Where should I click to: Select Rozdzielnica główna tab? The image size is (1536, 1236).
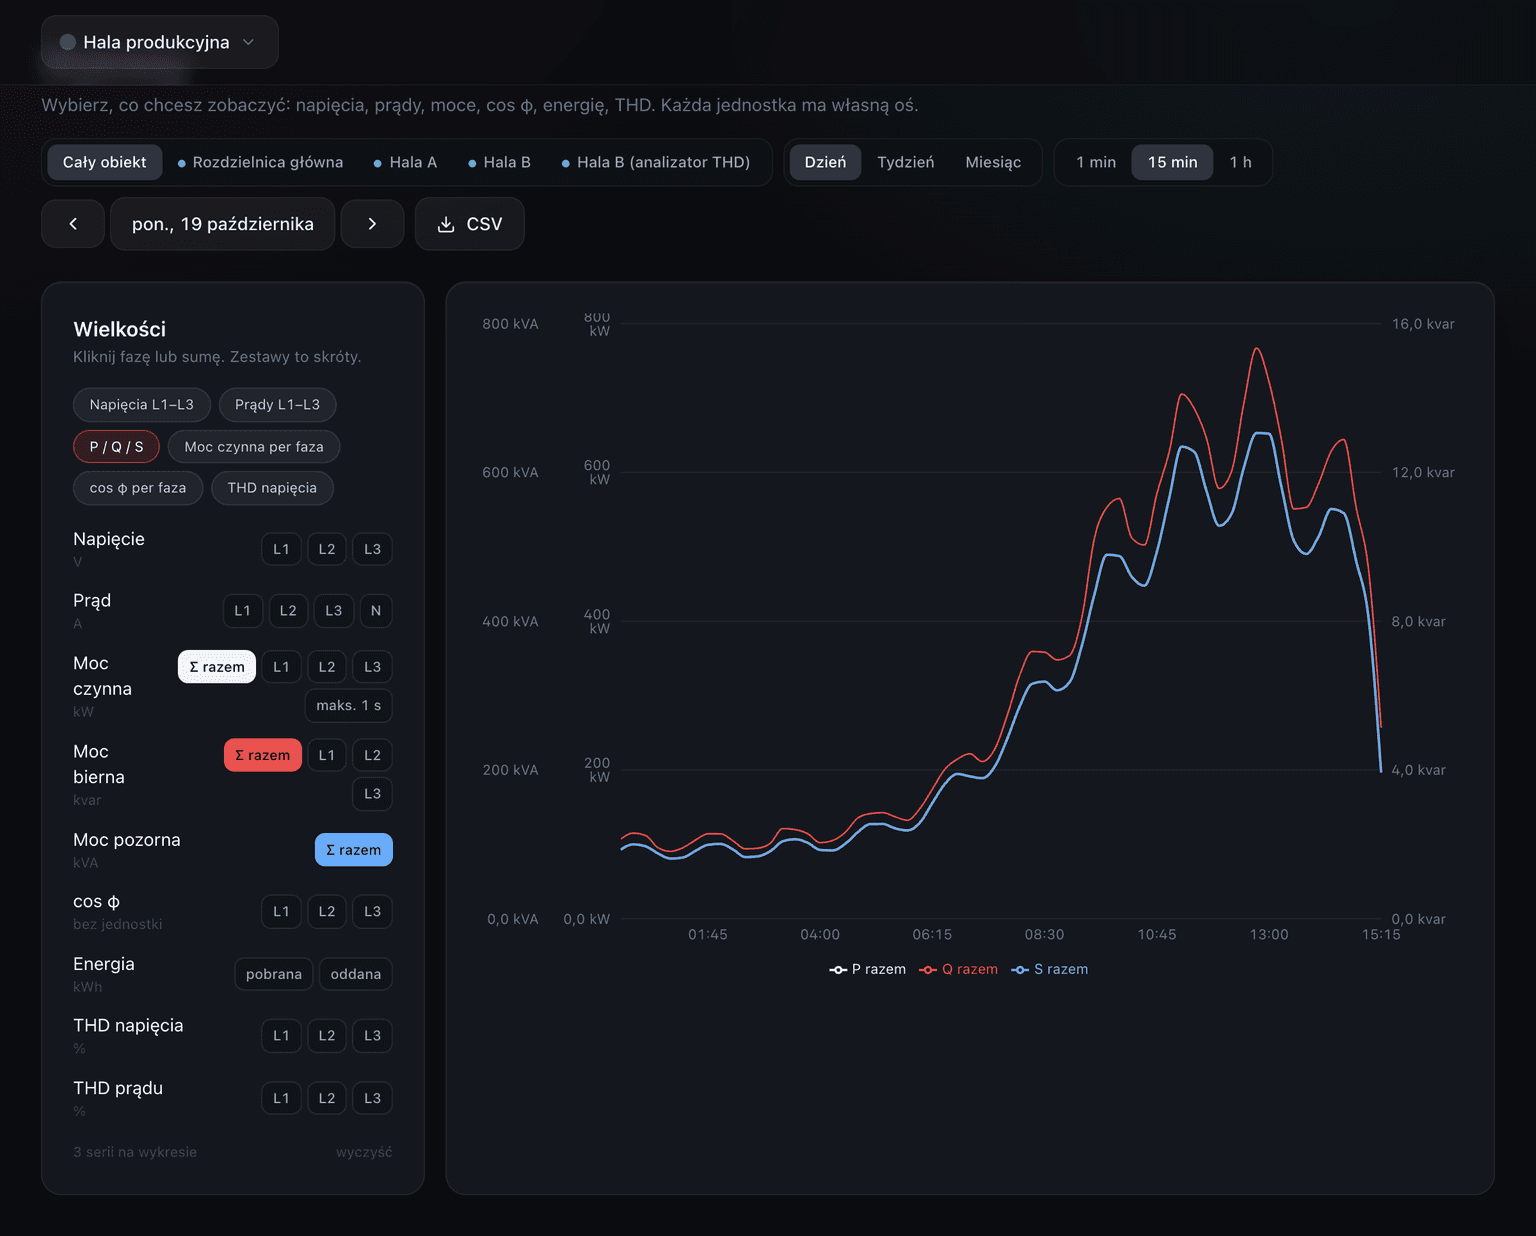tap(260, 162)
